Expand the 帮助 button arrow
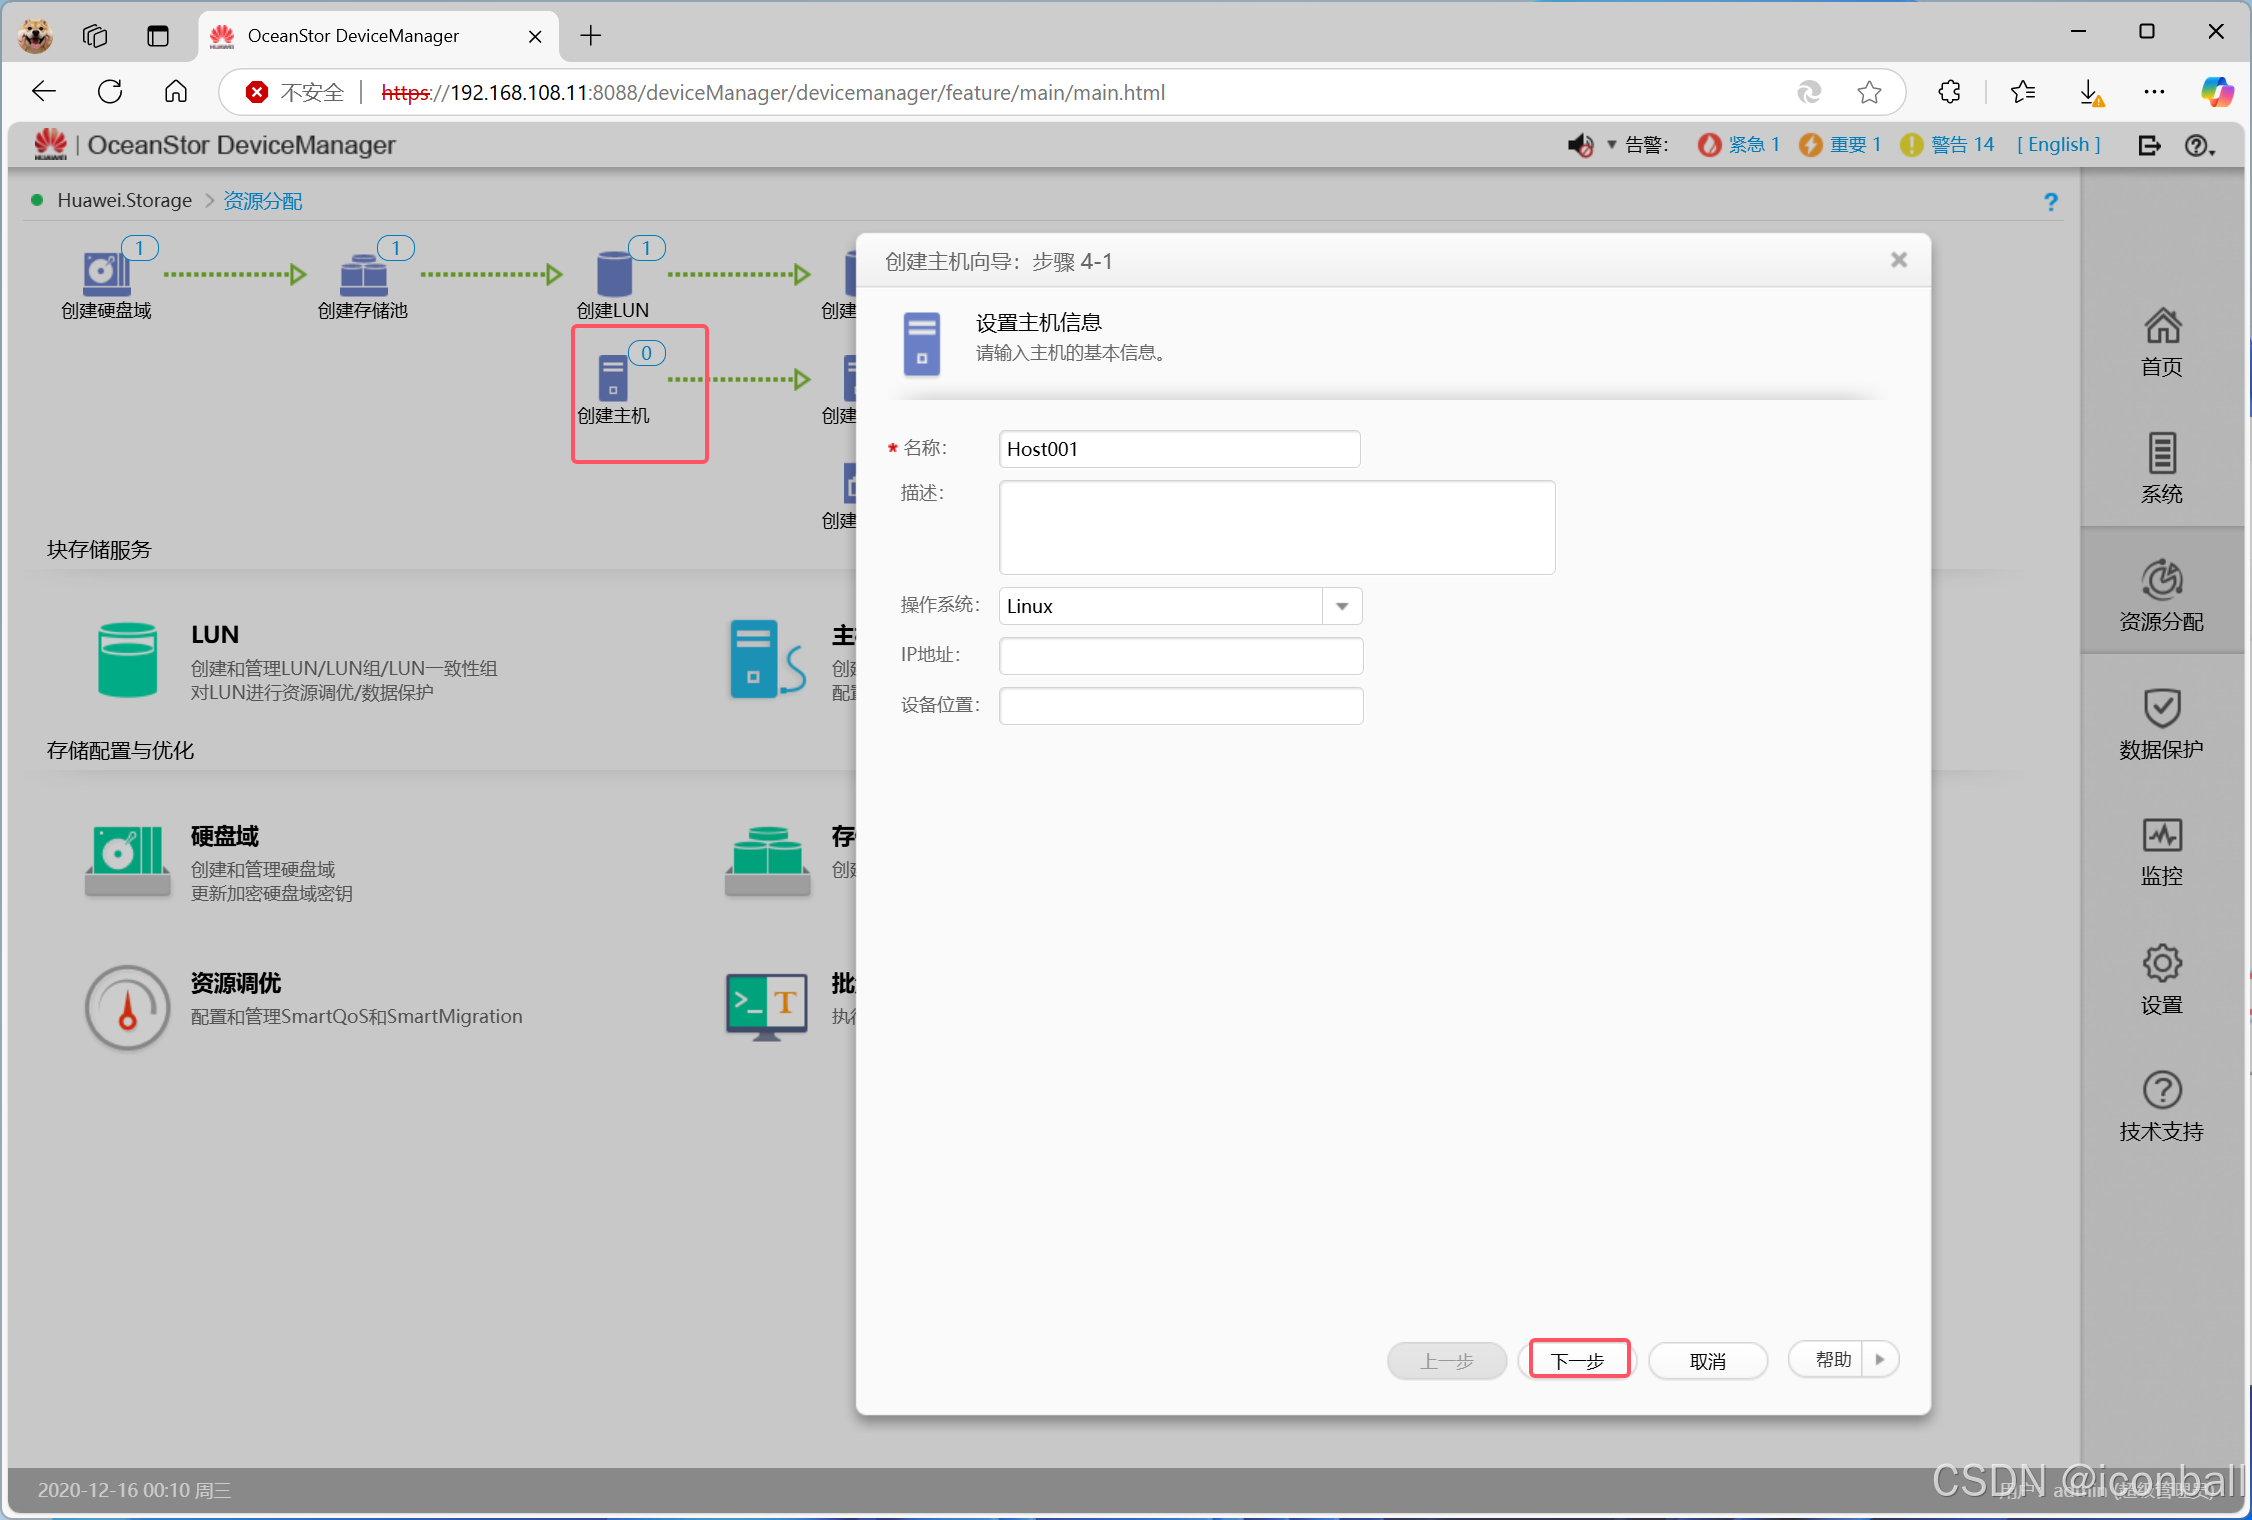The image size is (2252, 1520). [1880, 1359]
